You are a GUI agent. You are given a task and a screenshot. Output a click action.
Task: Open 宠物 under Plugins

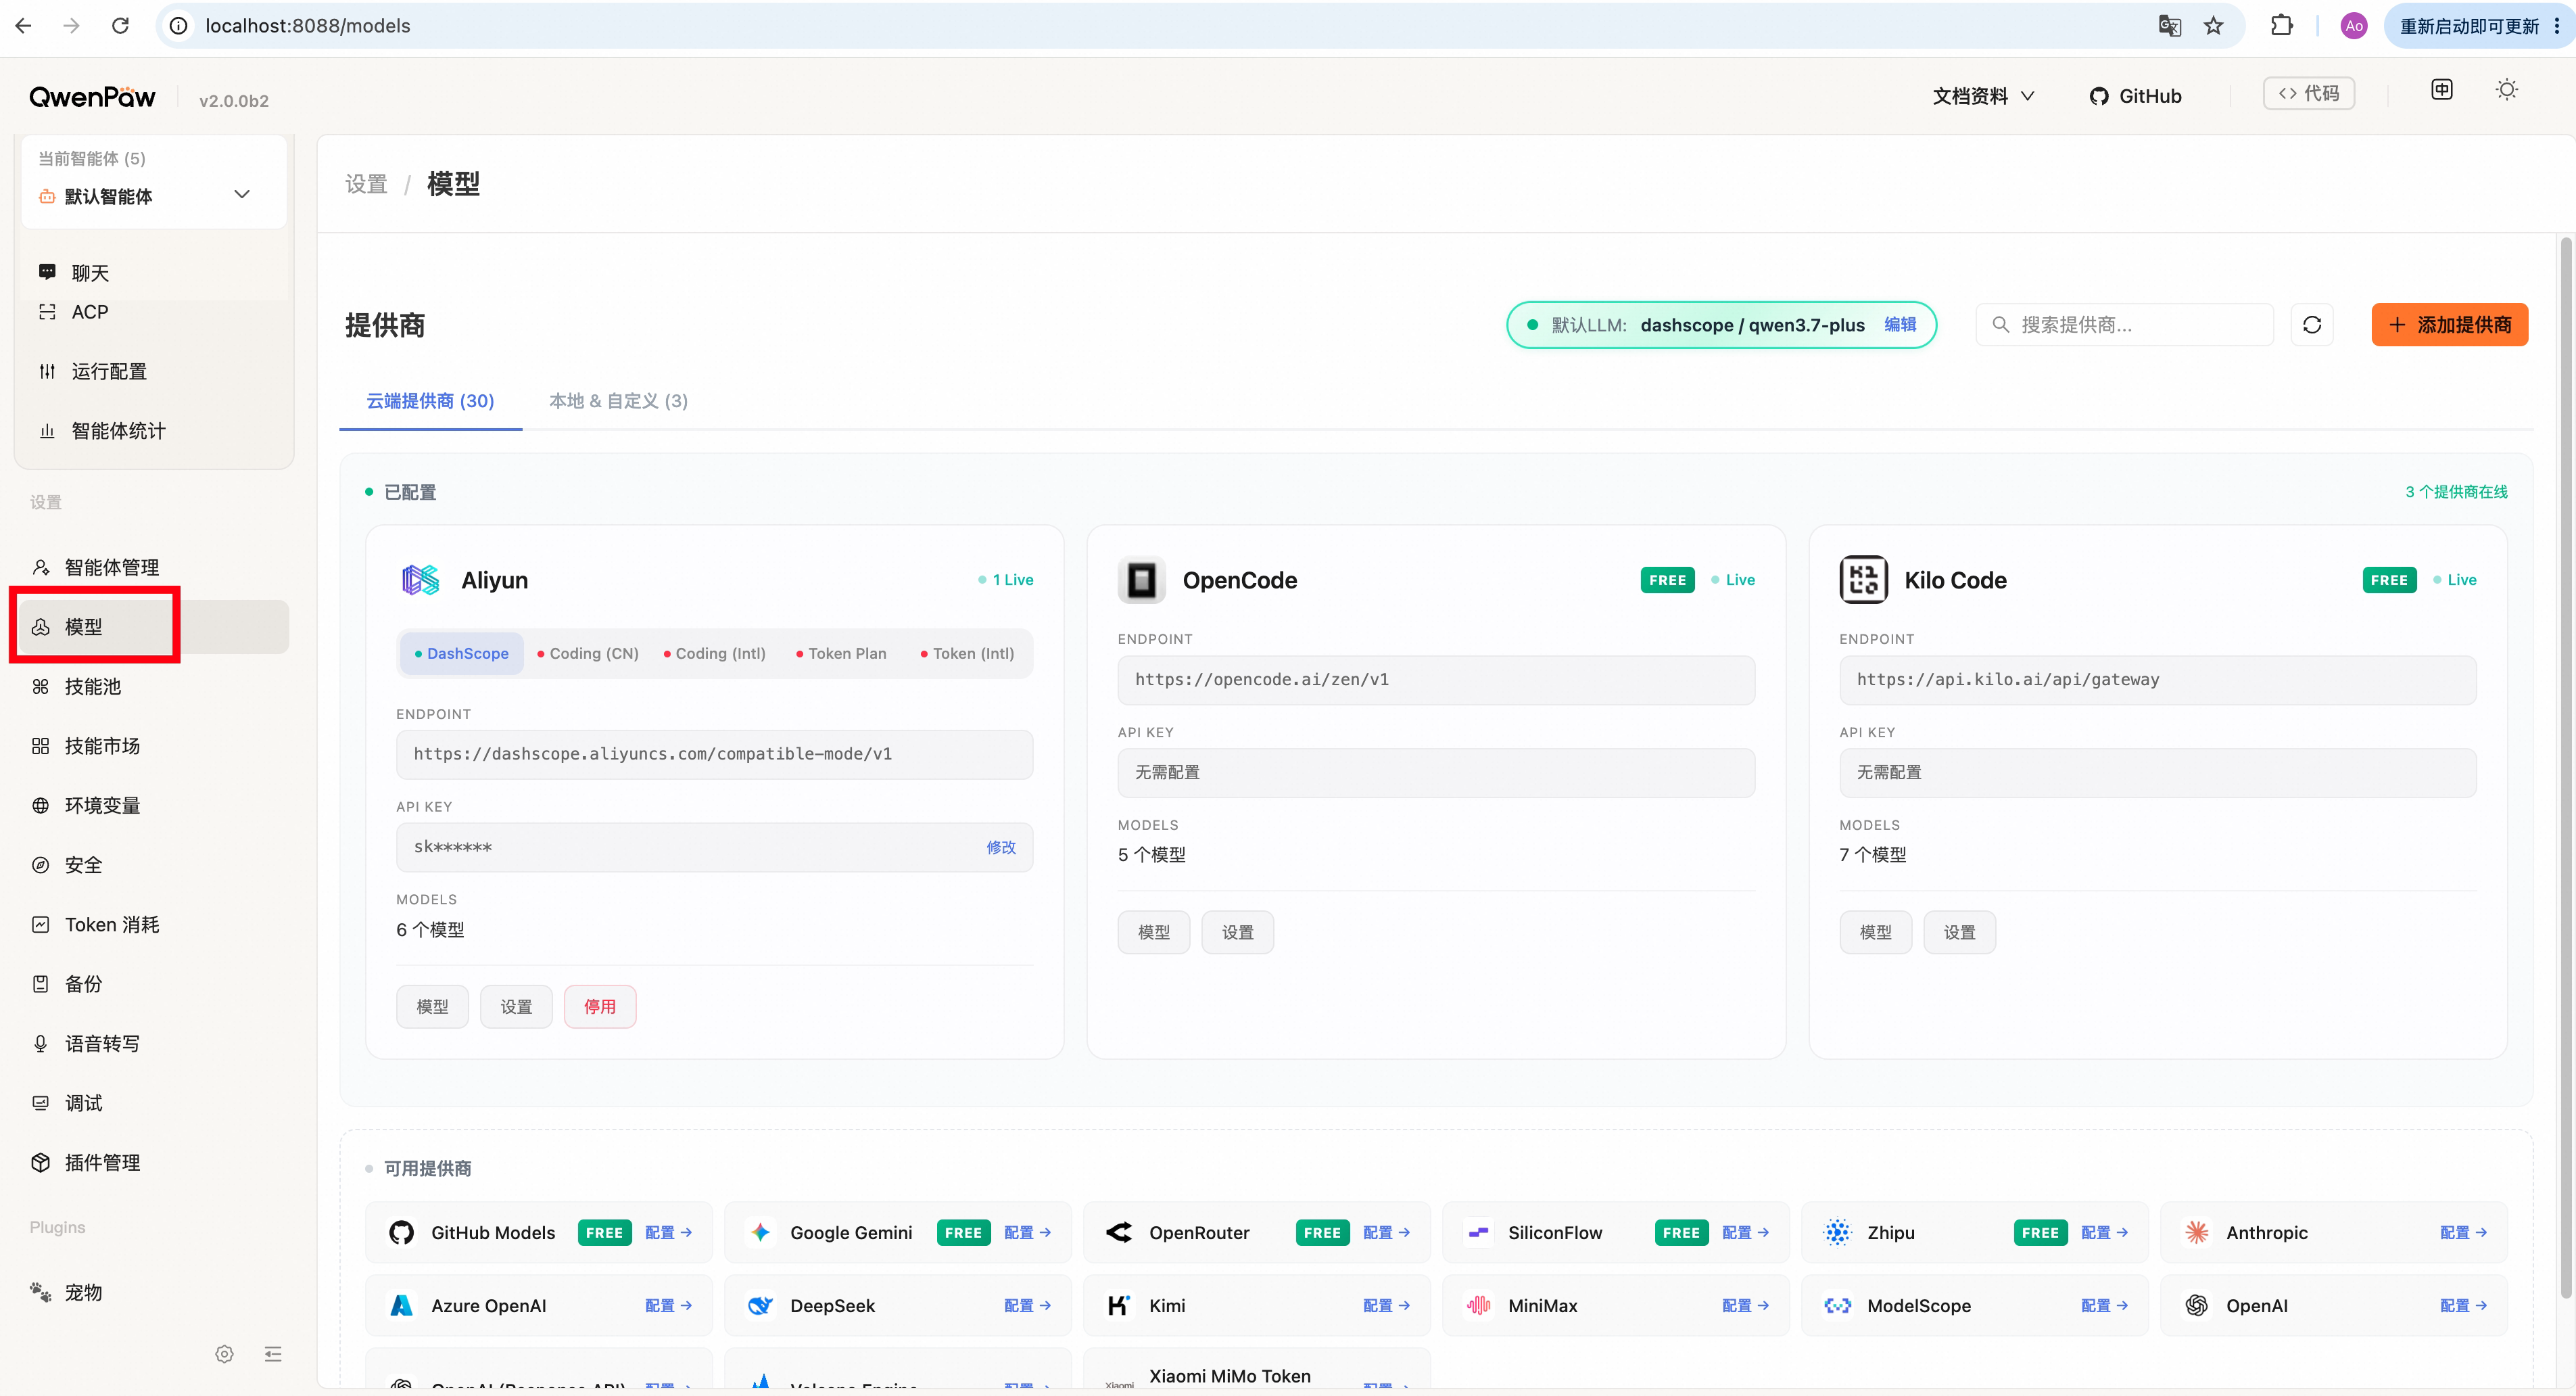[x=154, y=1293]
